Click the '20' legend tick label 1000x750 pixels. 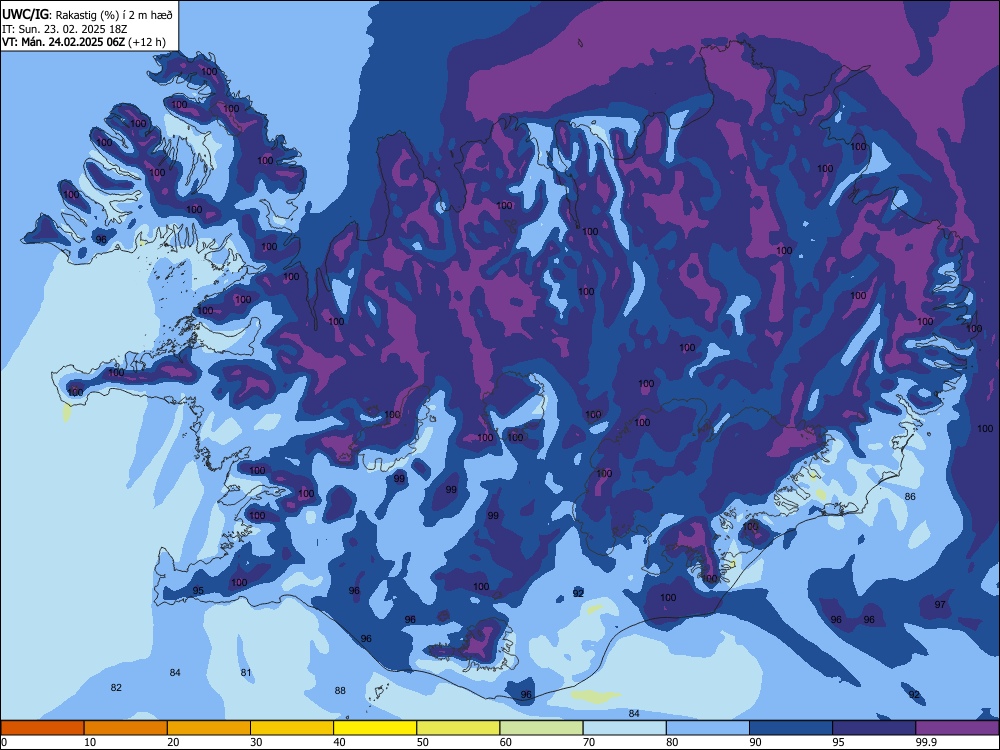click(x=173, y=742)
